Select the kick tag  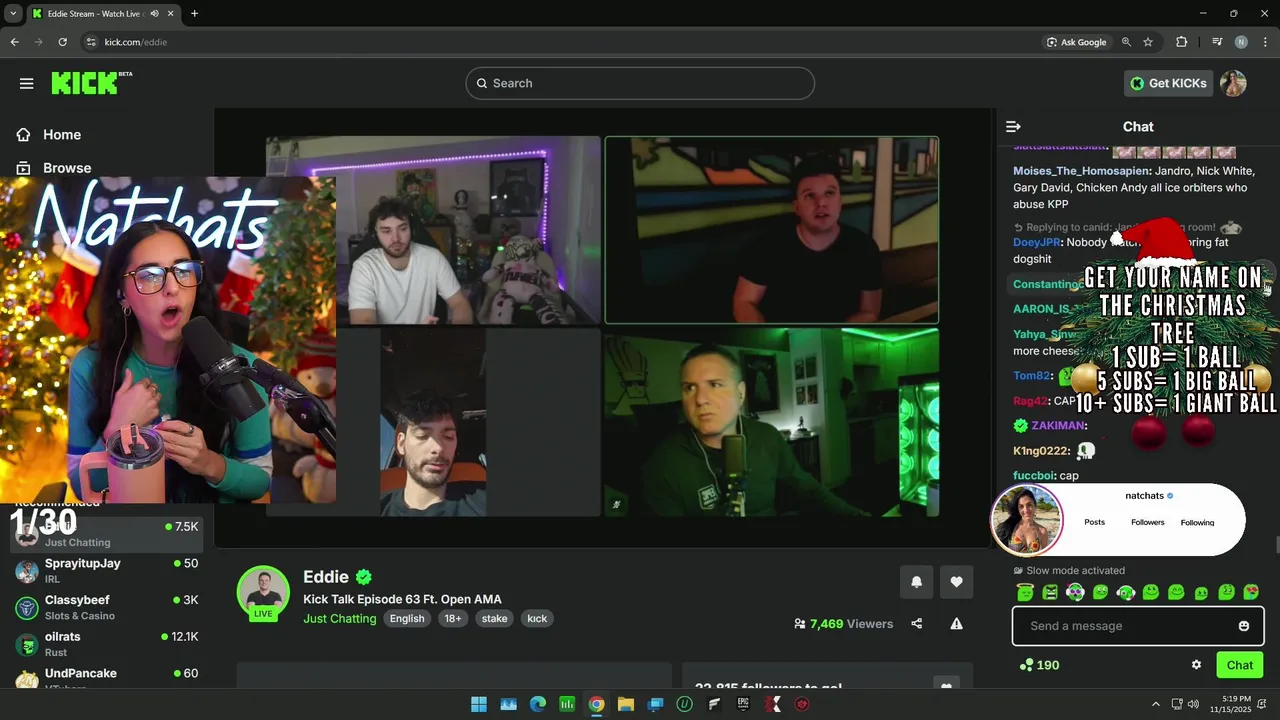(x=537, y=618)
